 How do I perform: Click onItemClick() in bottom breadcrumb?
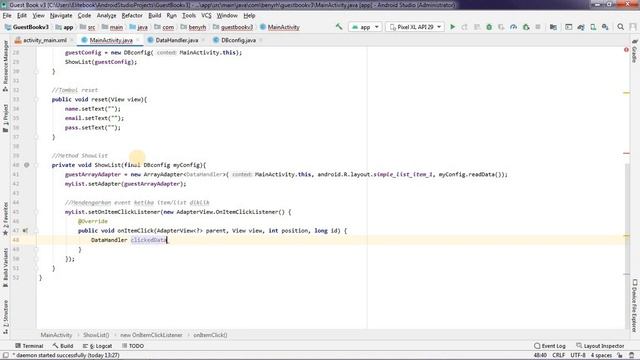(x=210, y=335)
